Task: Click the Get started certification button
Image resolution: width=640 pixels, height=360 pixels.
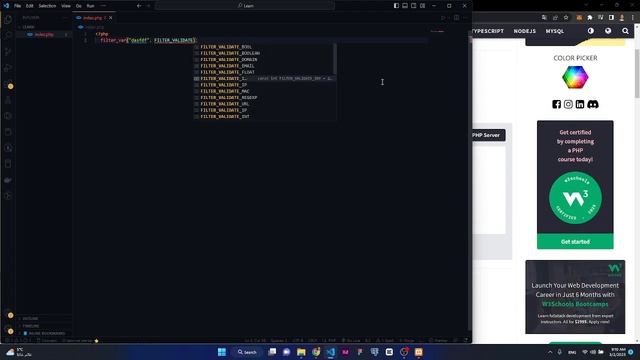Action: (575, 242)
